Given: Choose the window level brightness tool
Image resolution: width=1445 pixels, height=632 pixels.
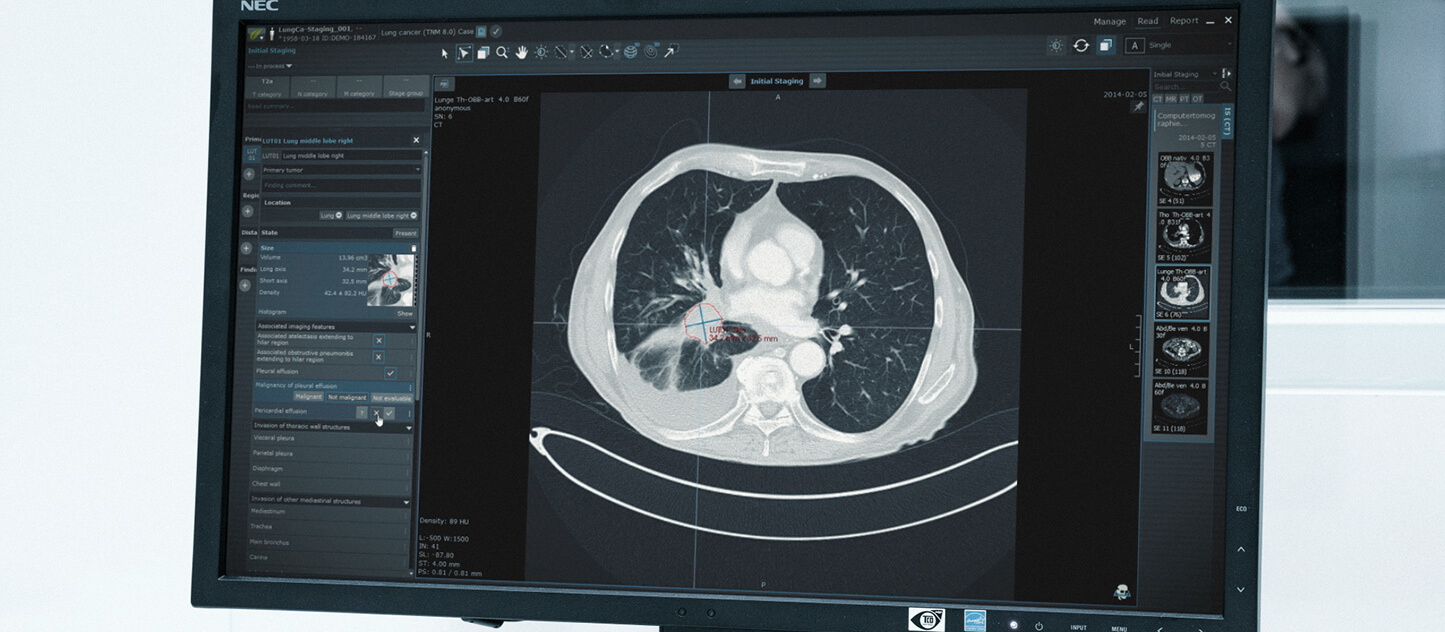Looking at the screenshot, I should (541, 53).
